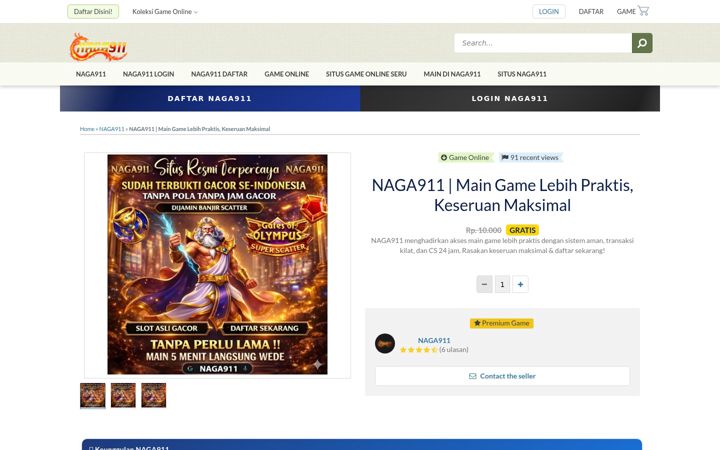Open the seller avatar icon
The width and height of the screenshot is (720, 450).
[385, 343]
